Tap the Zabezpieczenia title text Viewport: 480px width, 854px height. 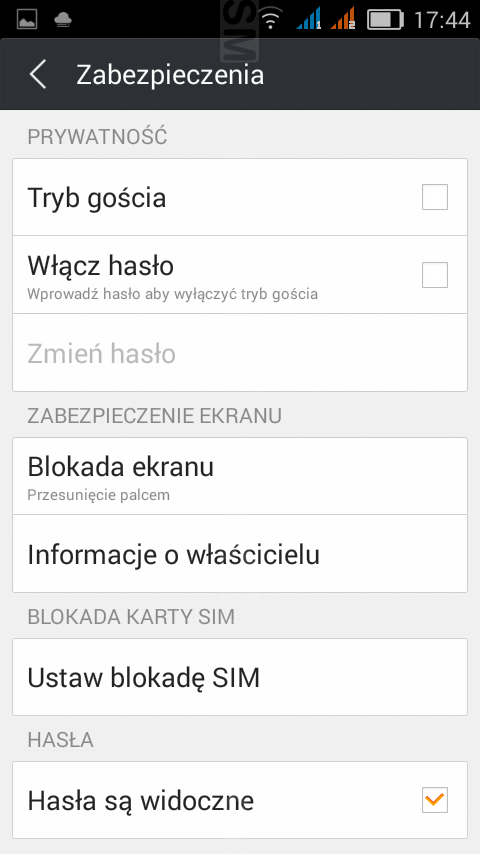pyautogui.click(x=170, y=75)
